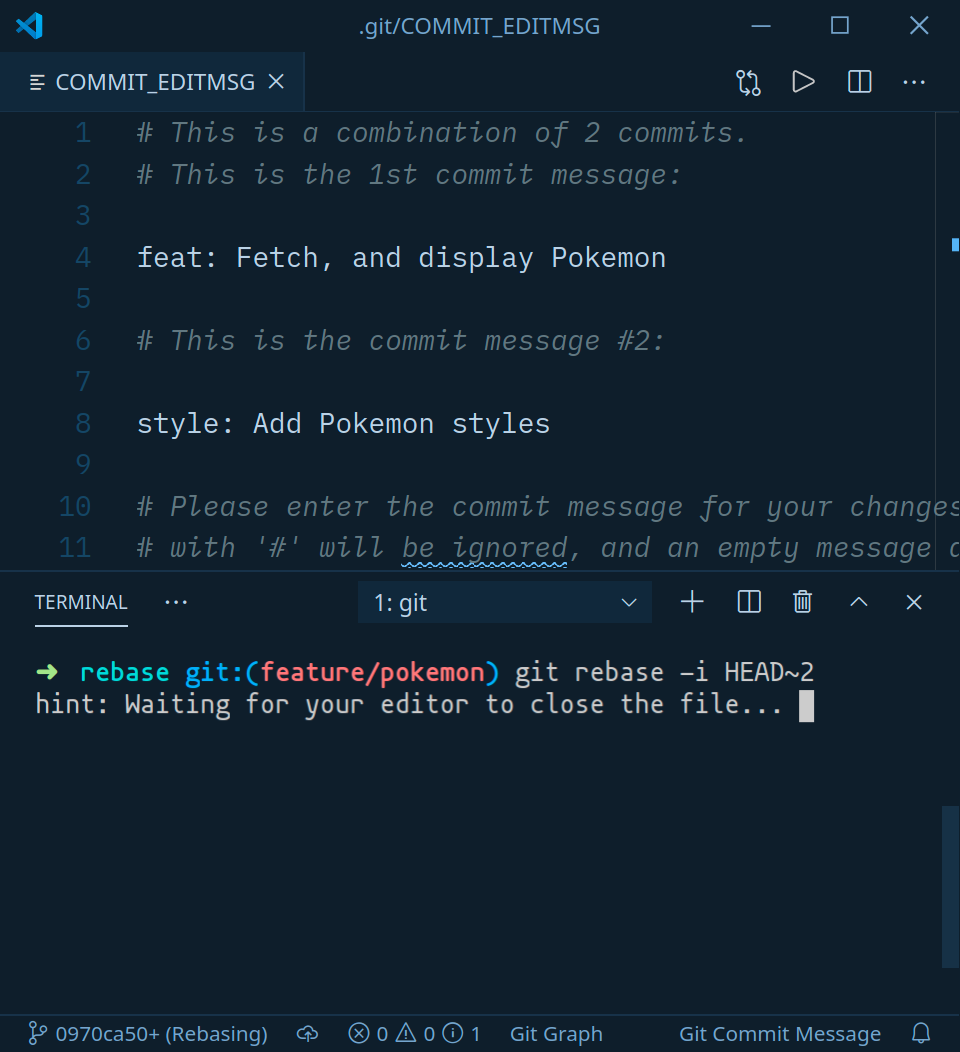Open problems via errors and warnings counter
The width and height of the screenshot is (960, 1052).
(414, 1034)
